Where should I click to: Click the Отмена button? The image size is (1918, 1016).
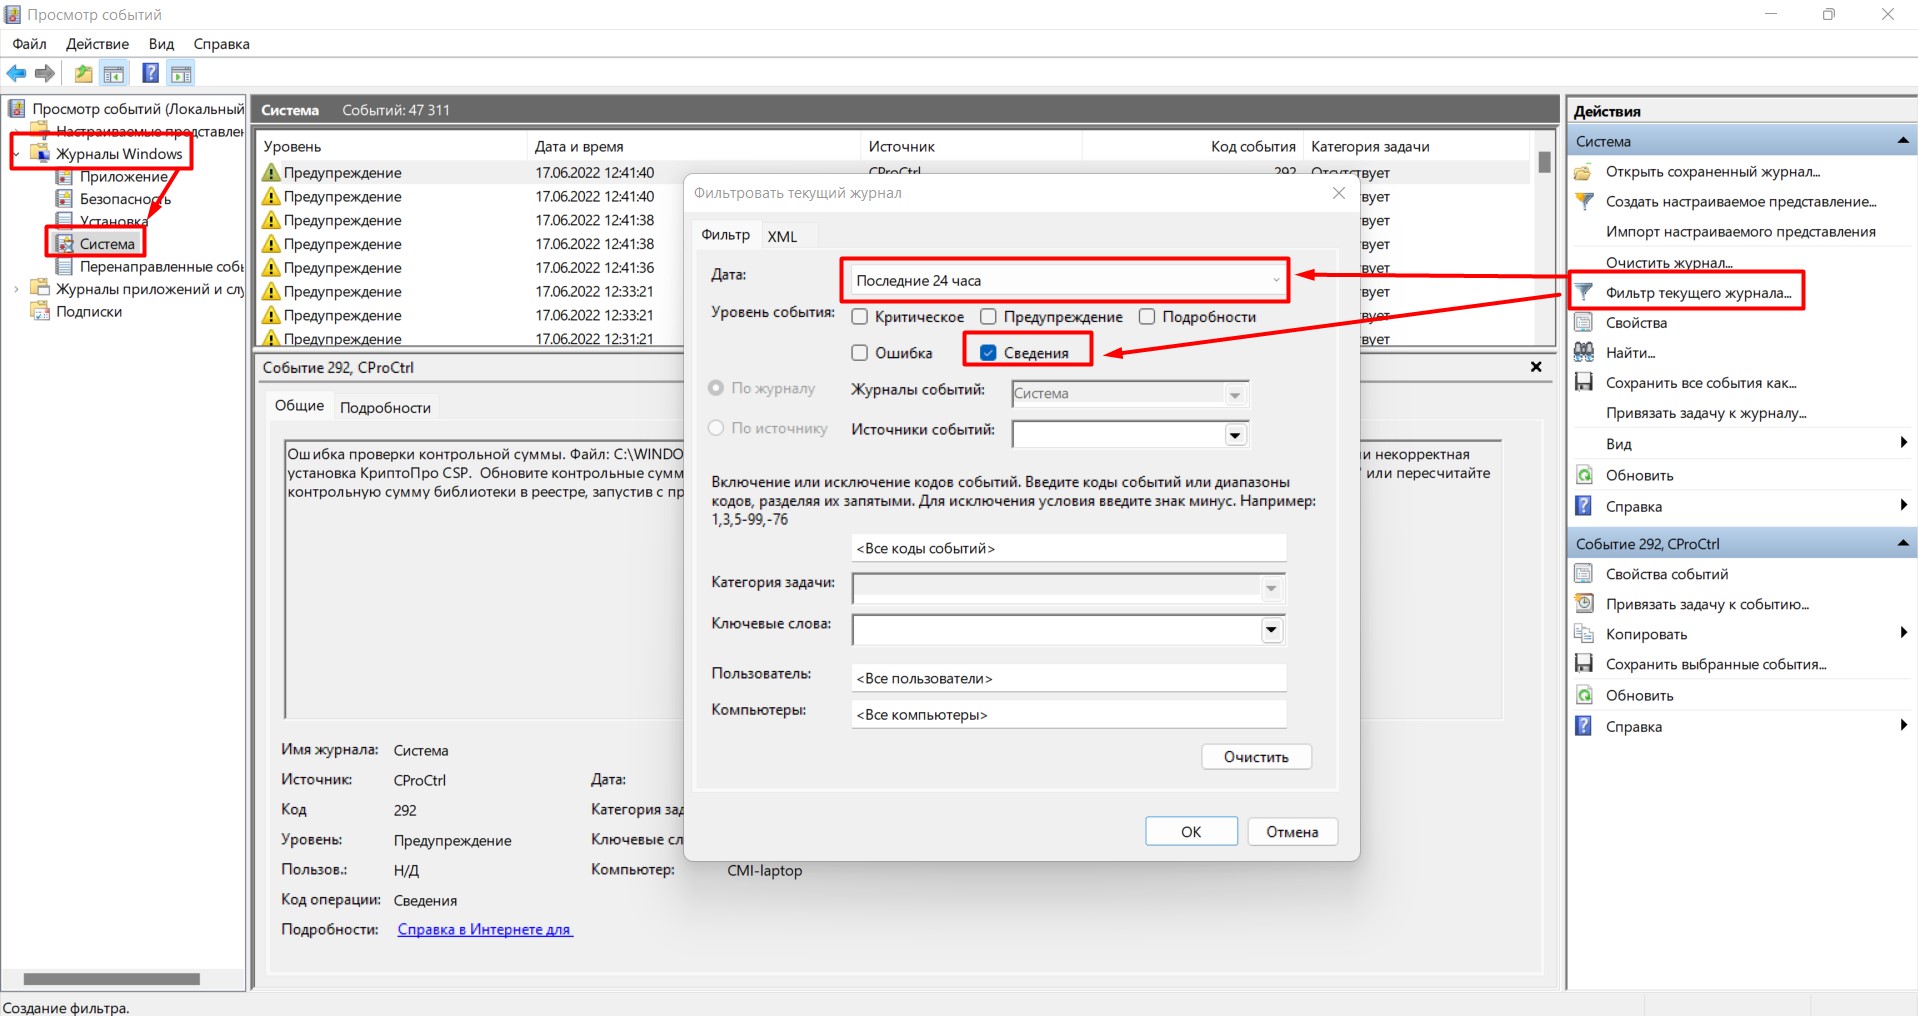click(1292, 831)
